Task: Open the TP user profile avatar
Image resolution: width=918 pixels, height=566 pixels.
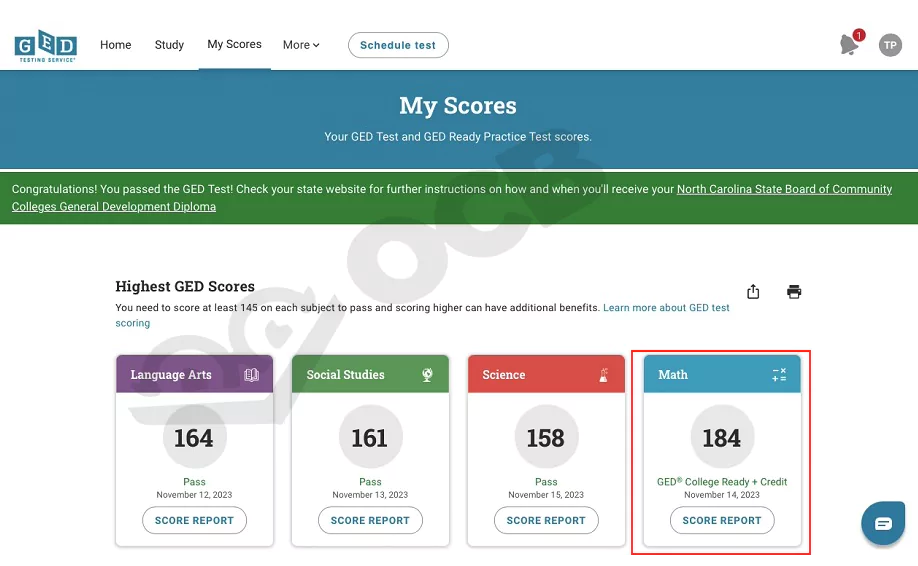Action: click(x=890, y=45)
